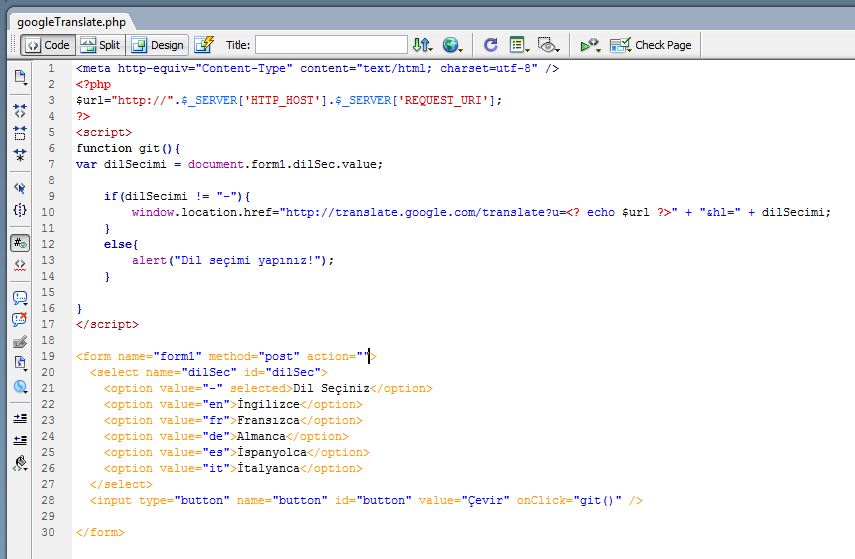Click the Balance Braces icon
The width and height of the screenshot is (855, 559).
(20, 210)
